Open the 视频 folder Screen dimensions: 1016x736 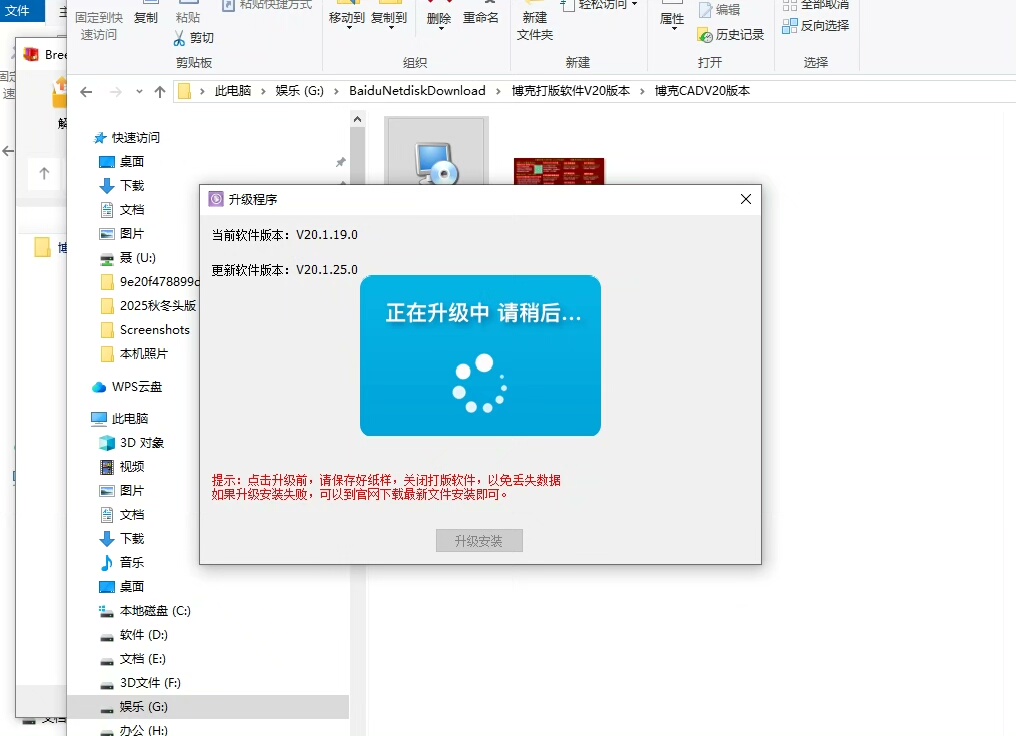[132, 466]
